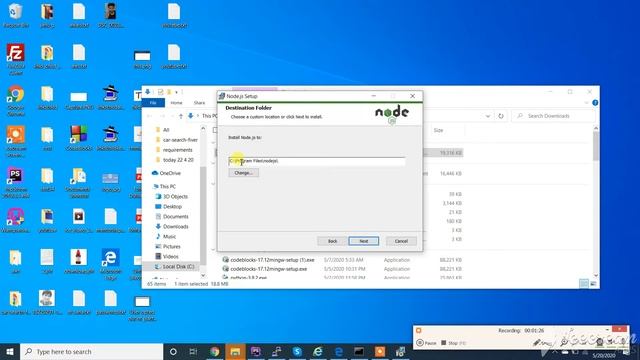Open the car-search-fiver quick access folder
Screen dimensions: 640x360
pyautogui.click(x=177, y=140)
